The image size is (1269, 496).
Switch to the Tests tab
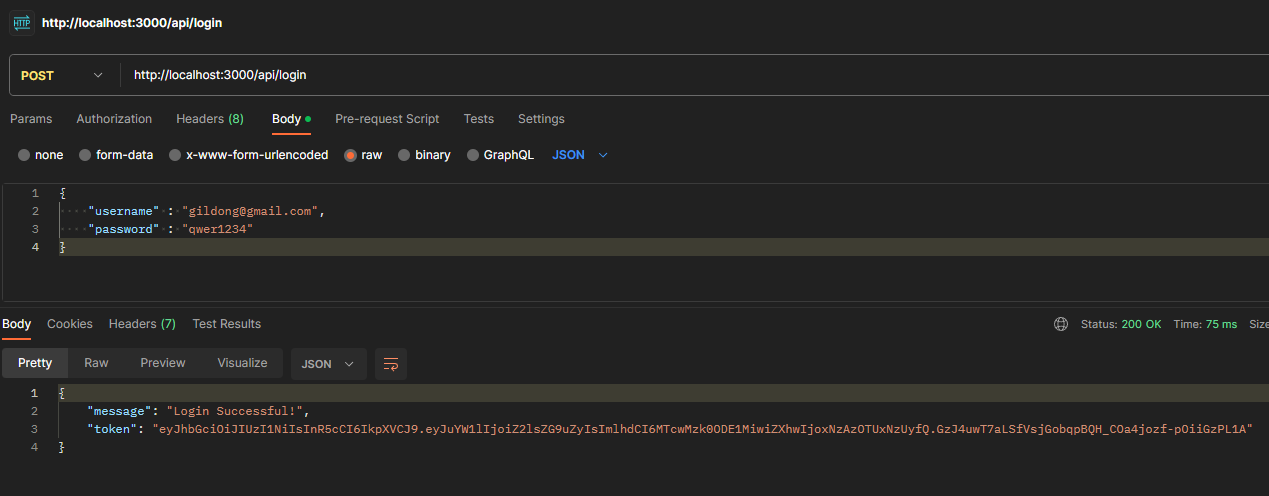[x=479, y=119]
